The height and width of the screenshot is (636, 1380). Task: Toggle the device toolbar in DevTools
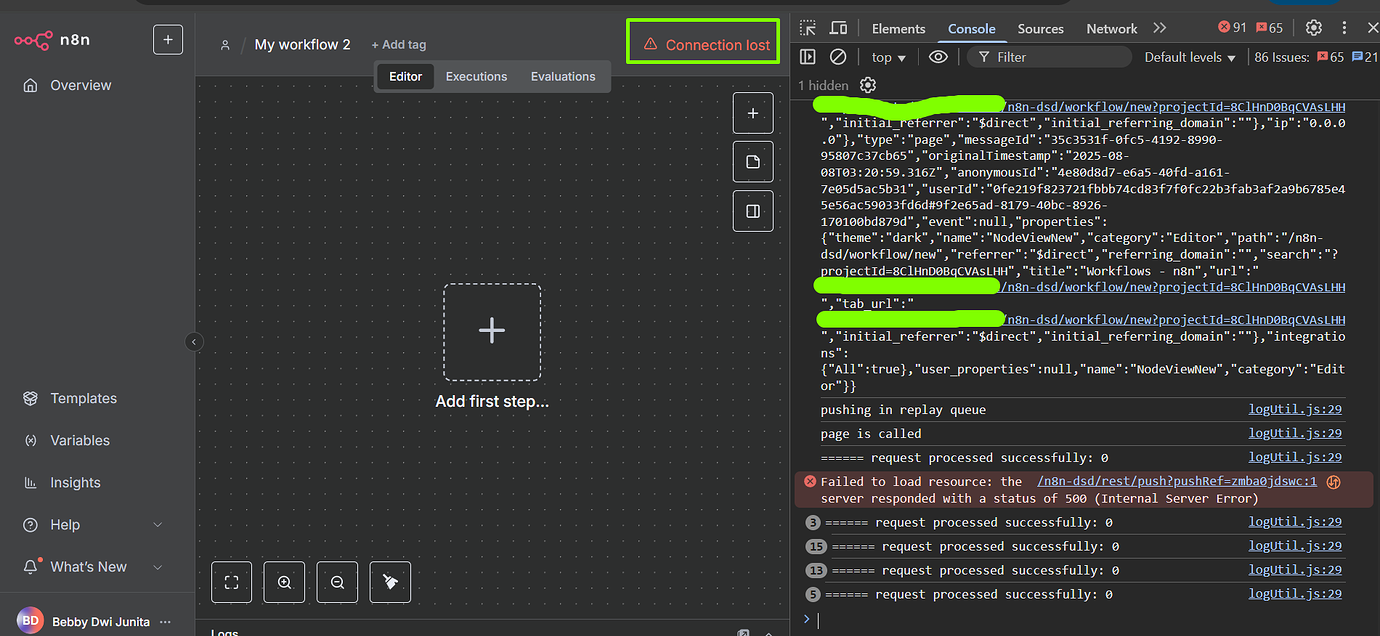click(838, 28)
